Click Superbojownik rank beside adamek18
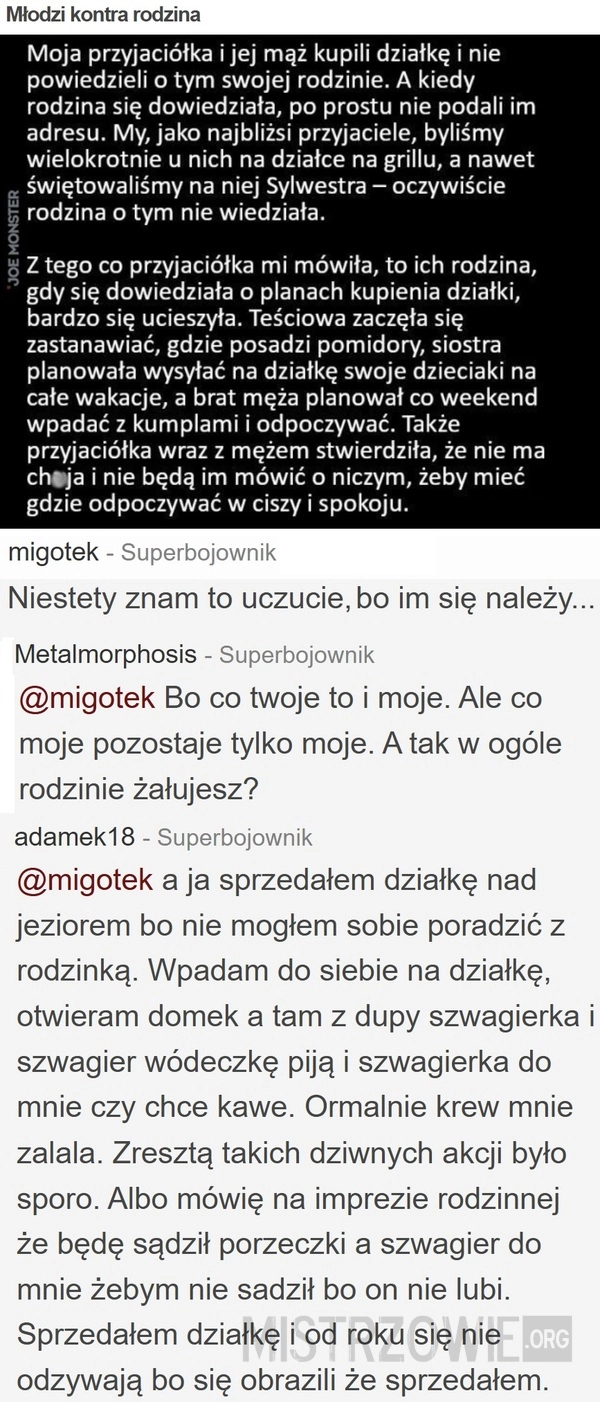The width and height of the screenshot is (600, 1402). point(235,837)
